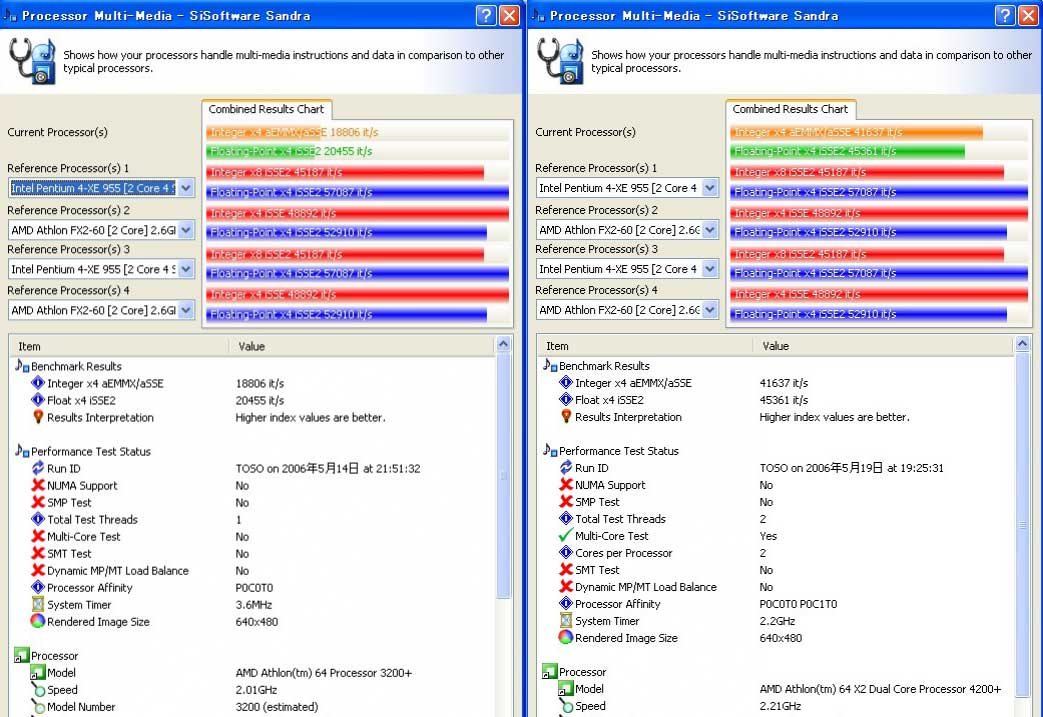The height and width of the screenshot is (717, 1043).
Task: Click the Model Number icon in the left window
Action: (38, 707)
